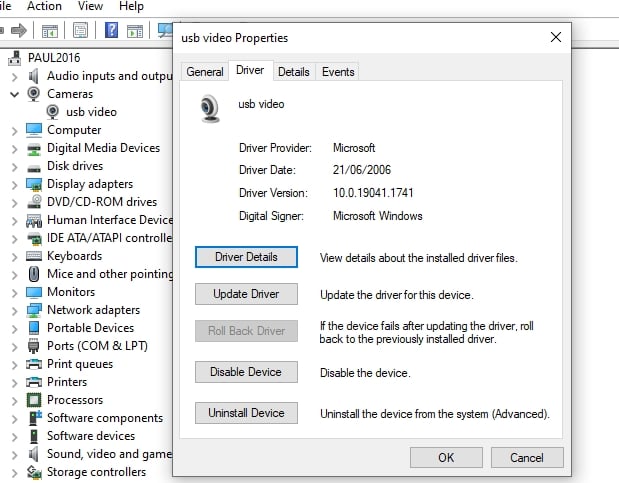Click the DVD/CD-ROM drives disc icon

tap(34, 202)
